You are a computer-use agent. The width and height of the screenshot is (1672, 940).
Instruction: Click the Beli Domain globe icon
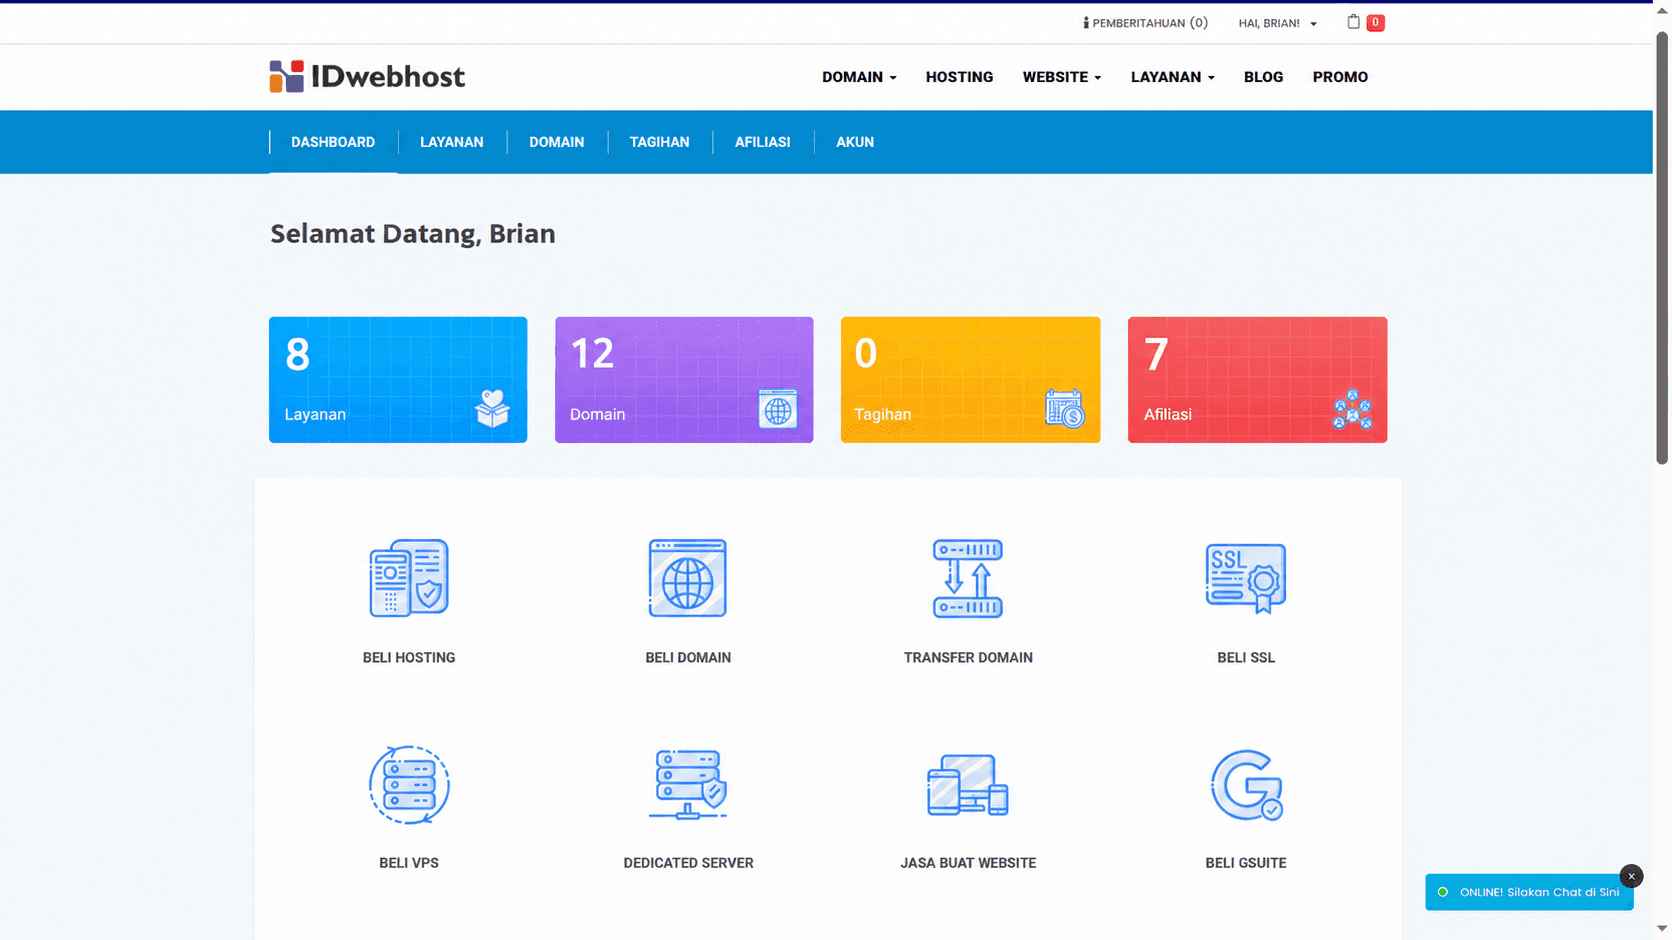click(x=688, y=578)
